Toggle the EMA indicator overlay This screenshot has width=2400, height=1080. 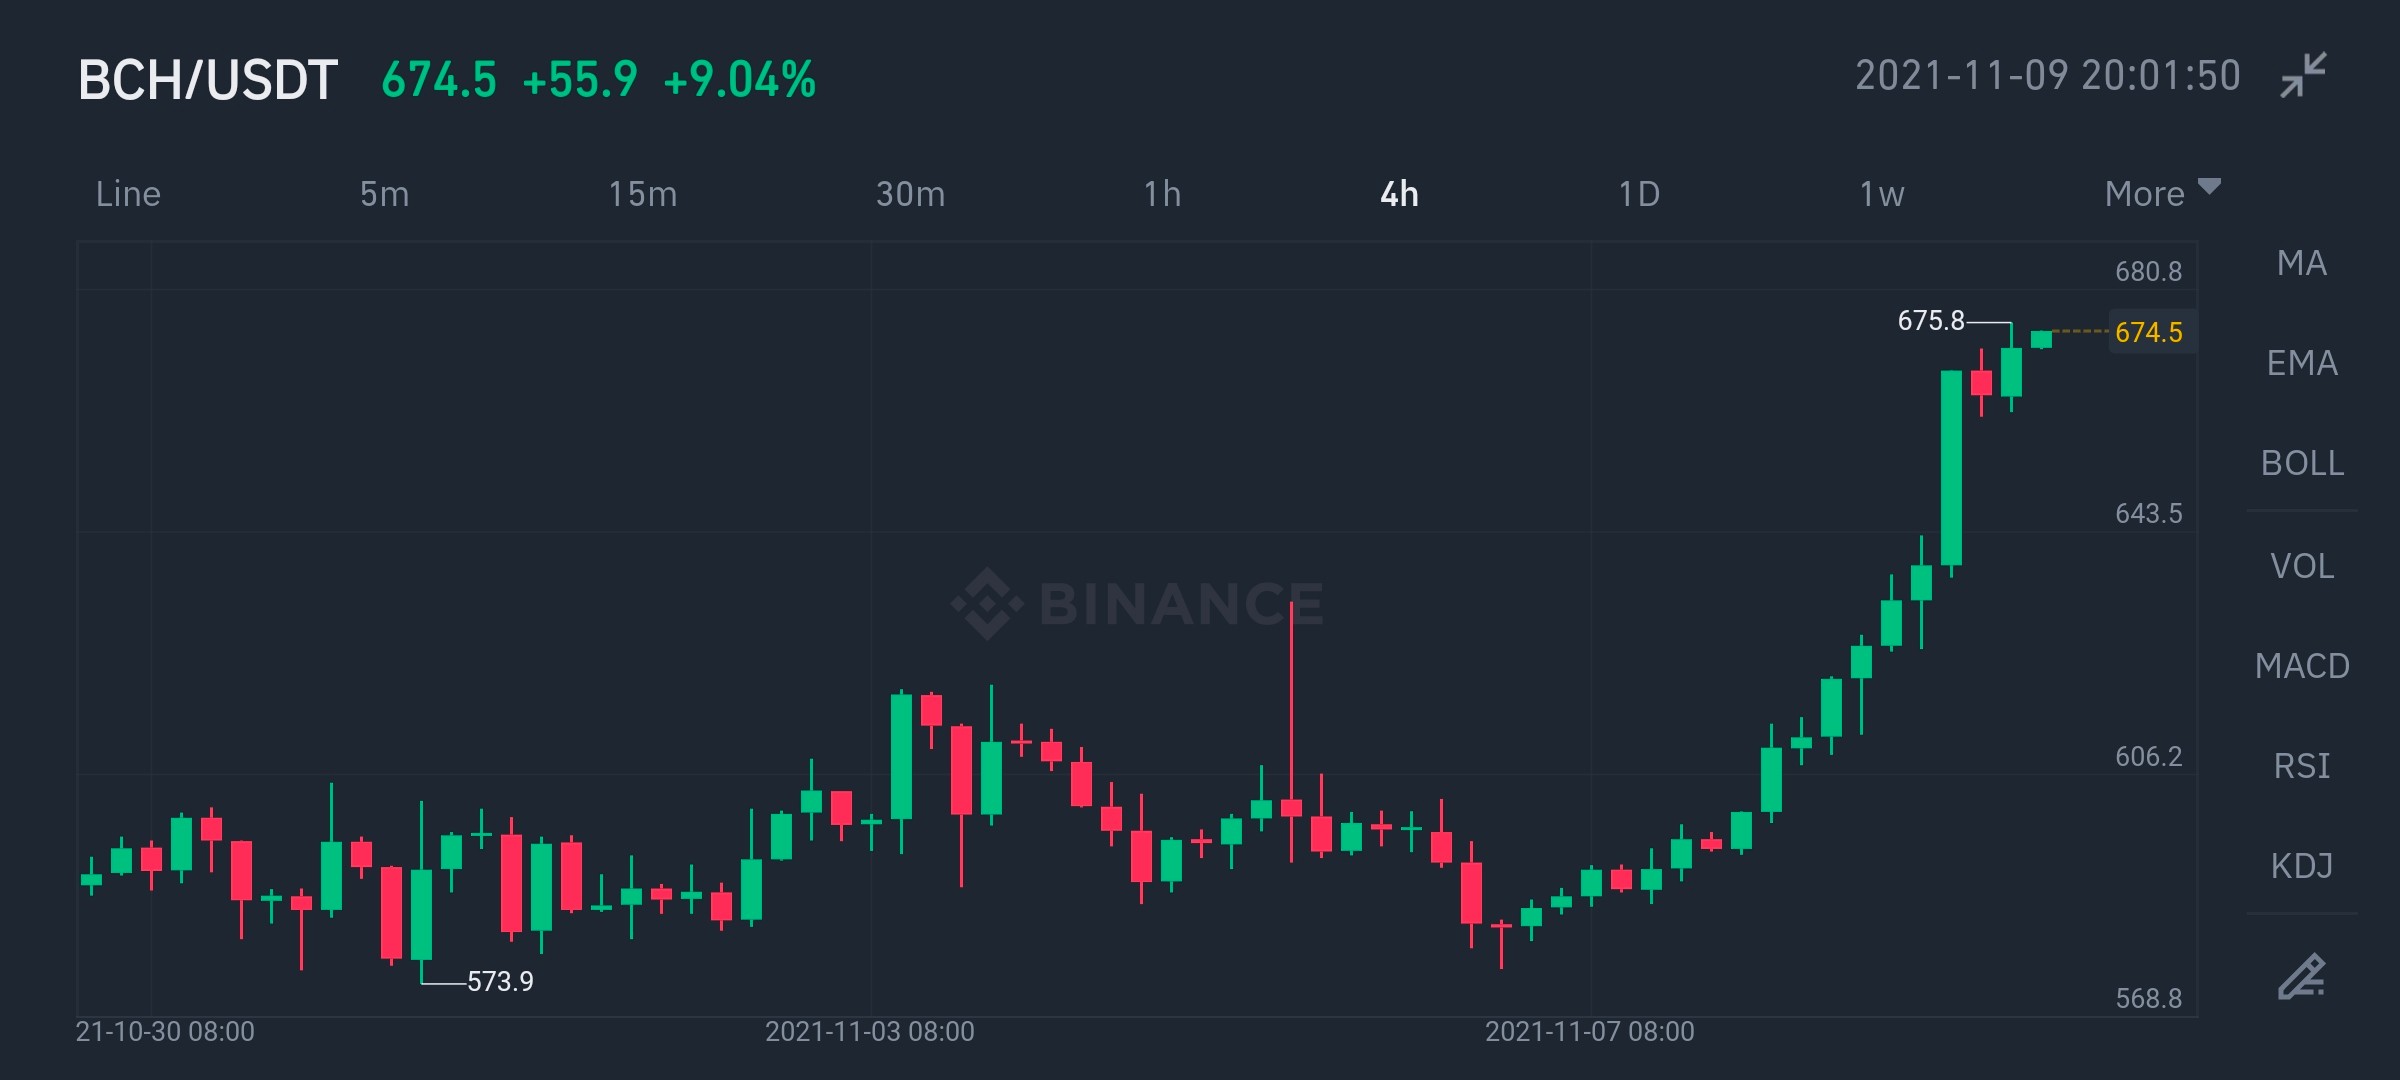(x=2302, y=363)
